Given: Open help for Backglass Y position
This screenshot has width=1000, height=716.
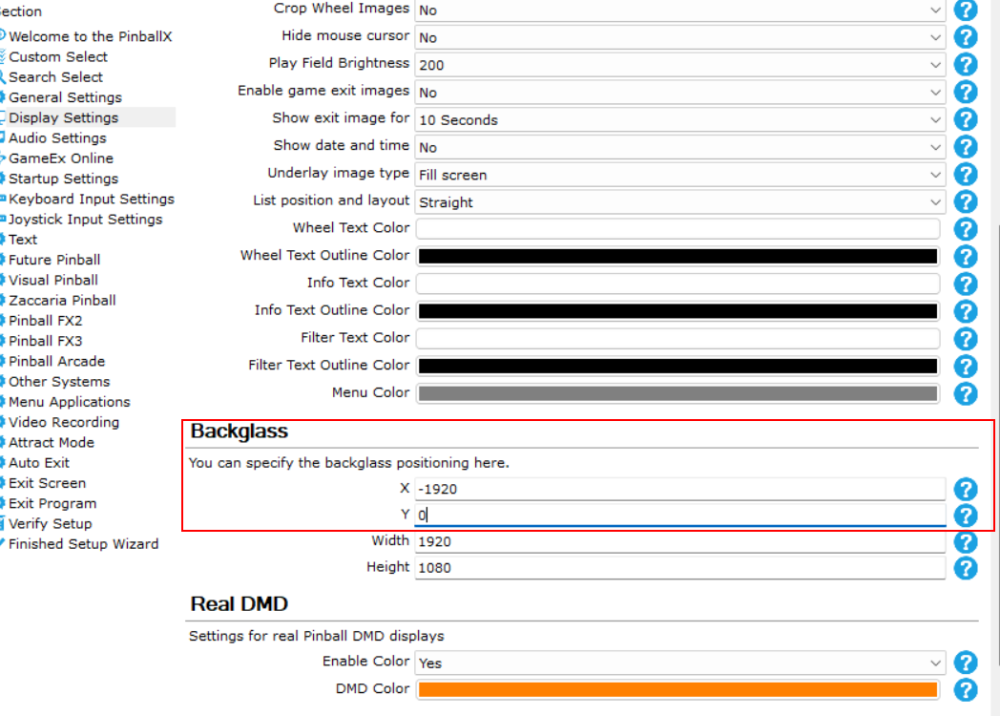Looking at the screenshot, I should click(966, 516).
